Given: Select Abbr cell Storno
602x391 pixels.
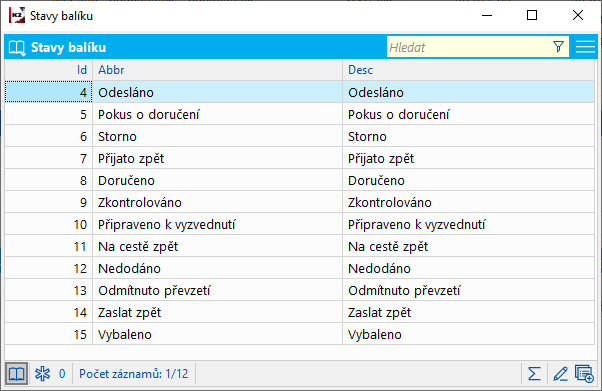Looking at the screenshot, I should (x=217, y=136).
